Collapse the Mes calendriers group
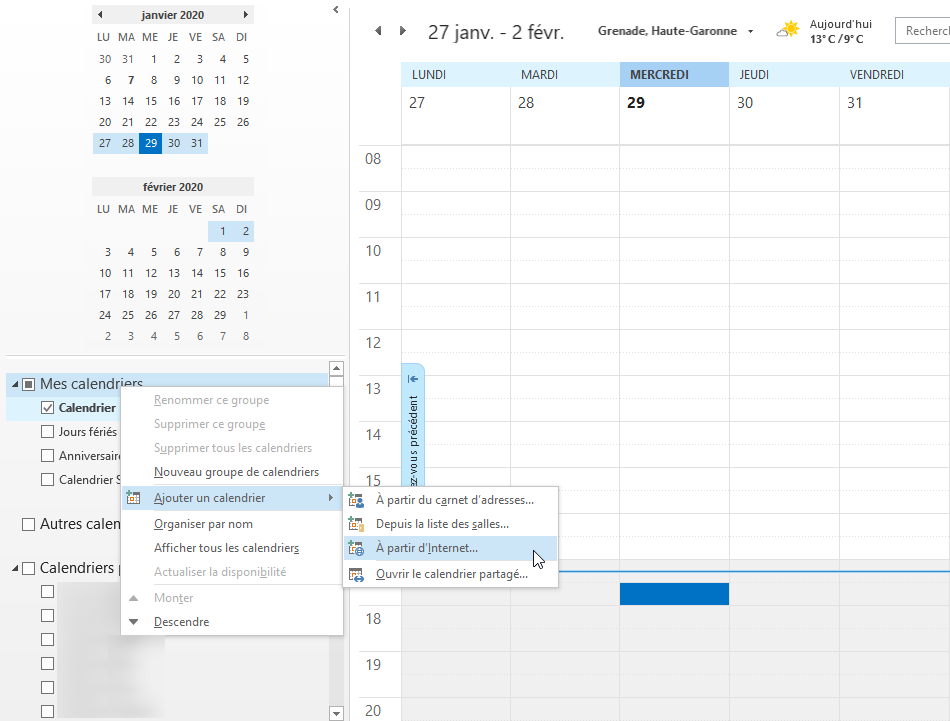The image size is (950, 721). pos(15,384)
